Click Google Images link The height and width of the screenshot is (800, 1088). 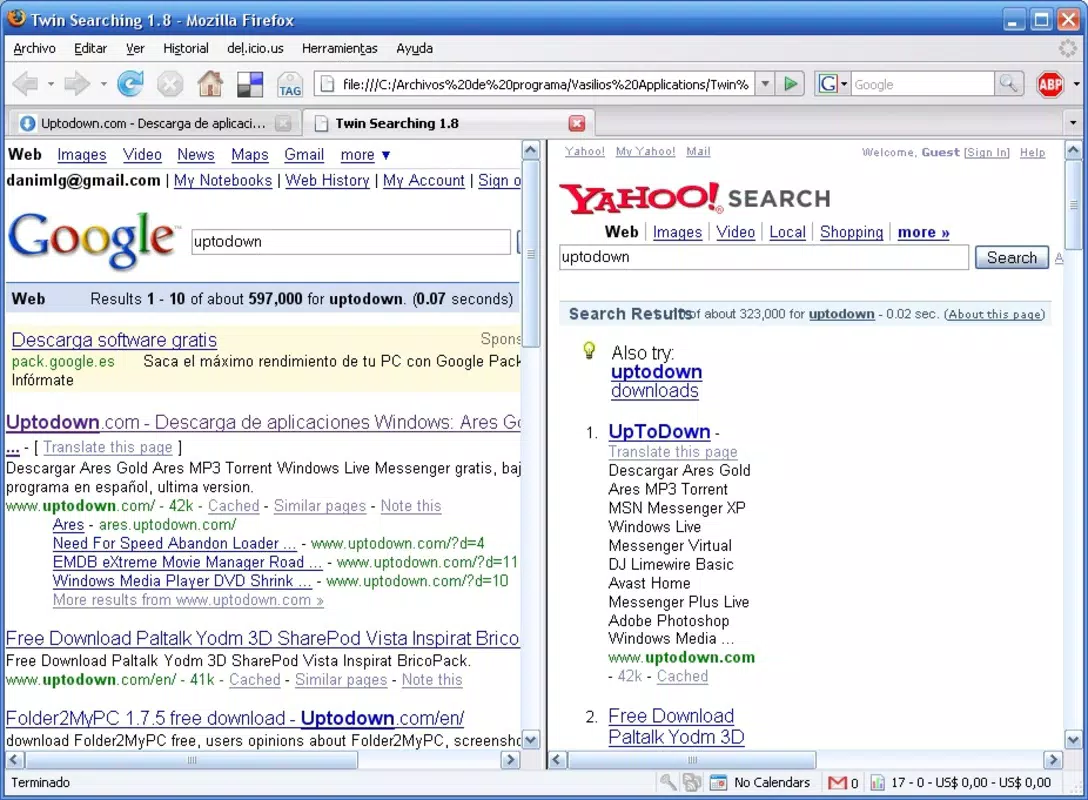coord(82,155)
